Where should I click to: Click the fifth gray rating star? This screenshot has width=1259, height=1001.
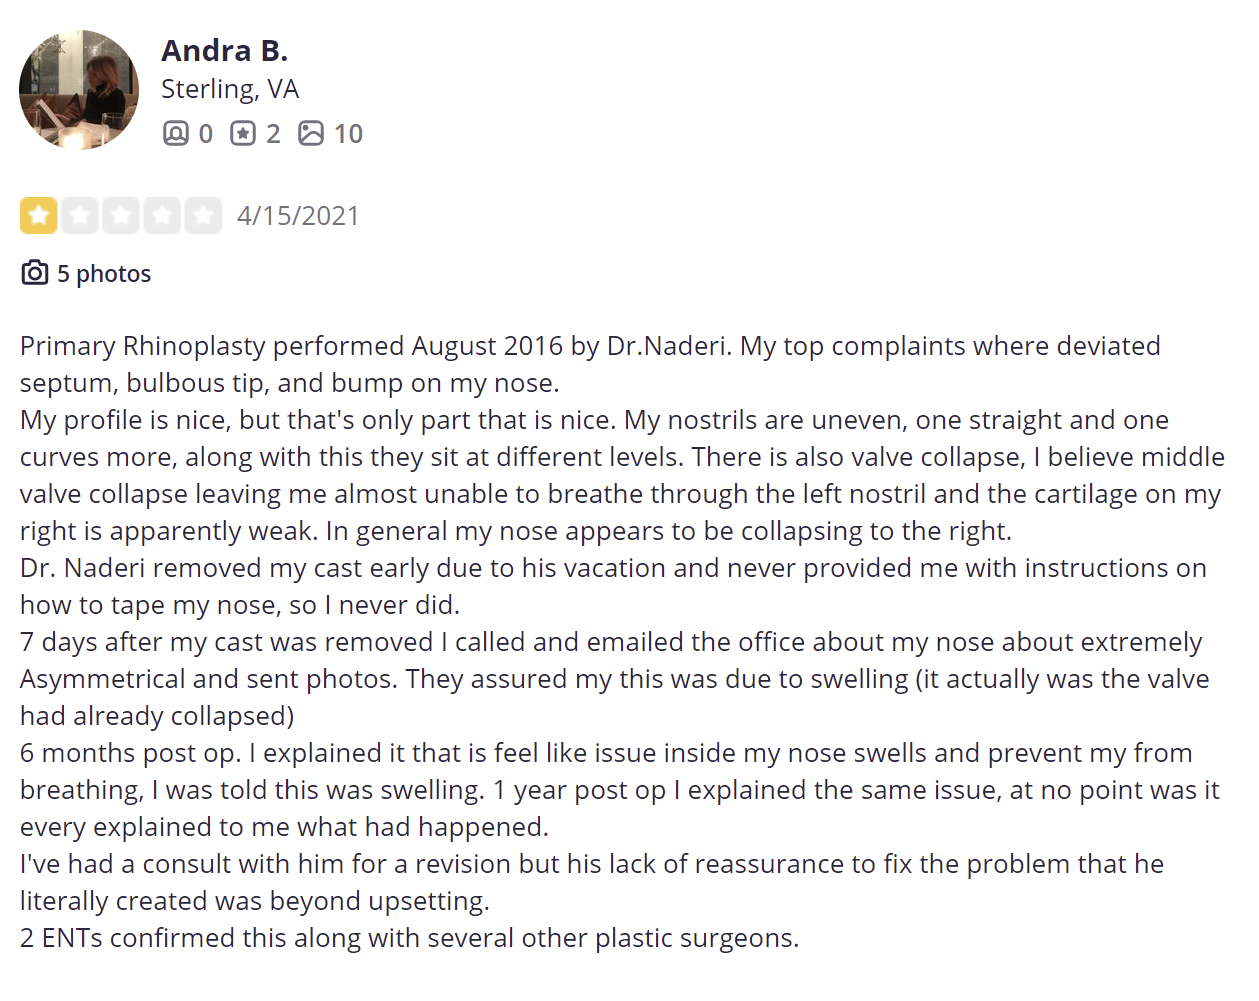click(203, 215)
